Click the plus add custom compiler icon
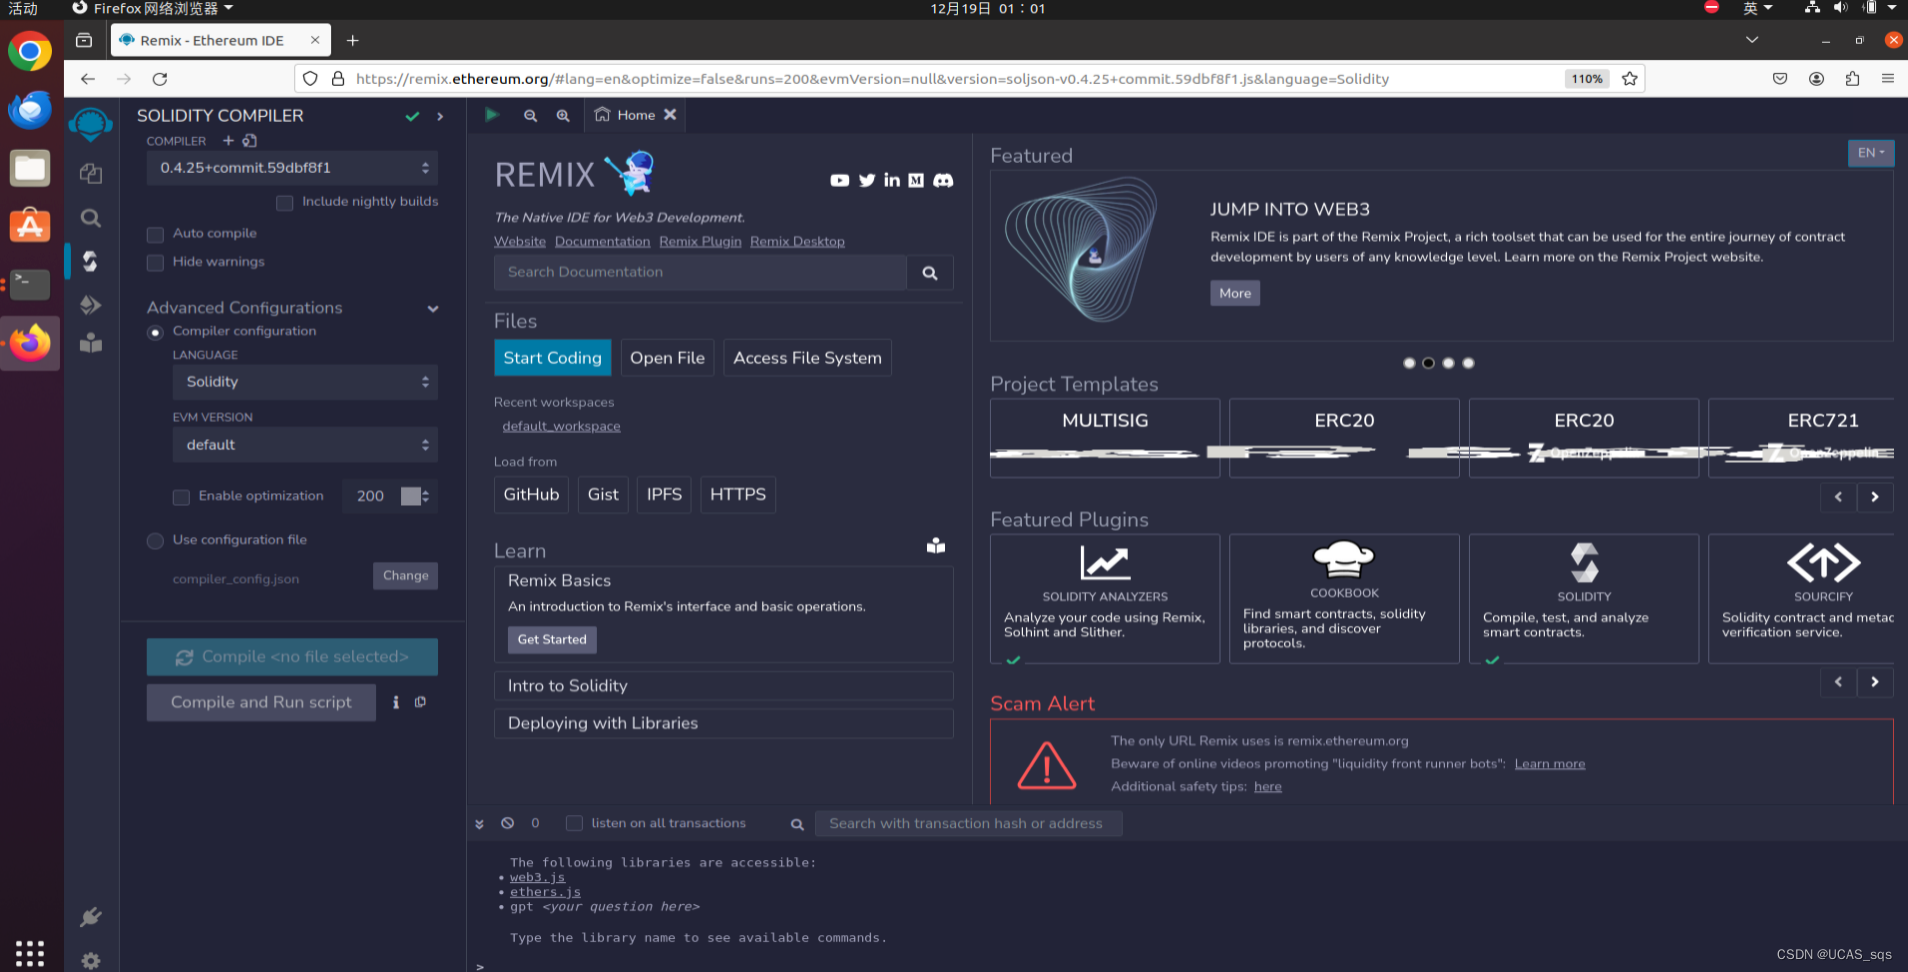This screenshot has height=972, width=1908. click(228, 141)
